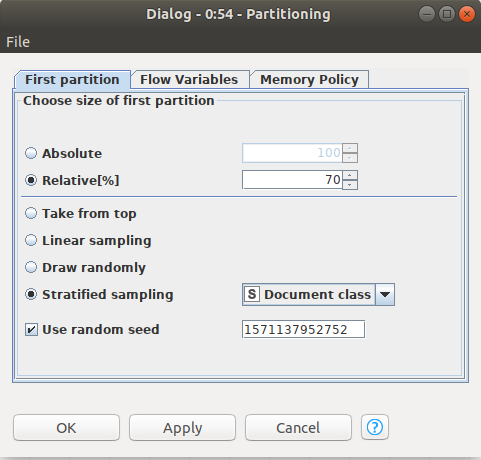Select the Absolute radio button
481x460 pixels.
pyautogui.click(x=31, y=153)
